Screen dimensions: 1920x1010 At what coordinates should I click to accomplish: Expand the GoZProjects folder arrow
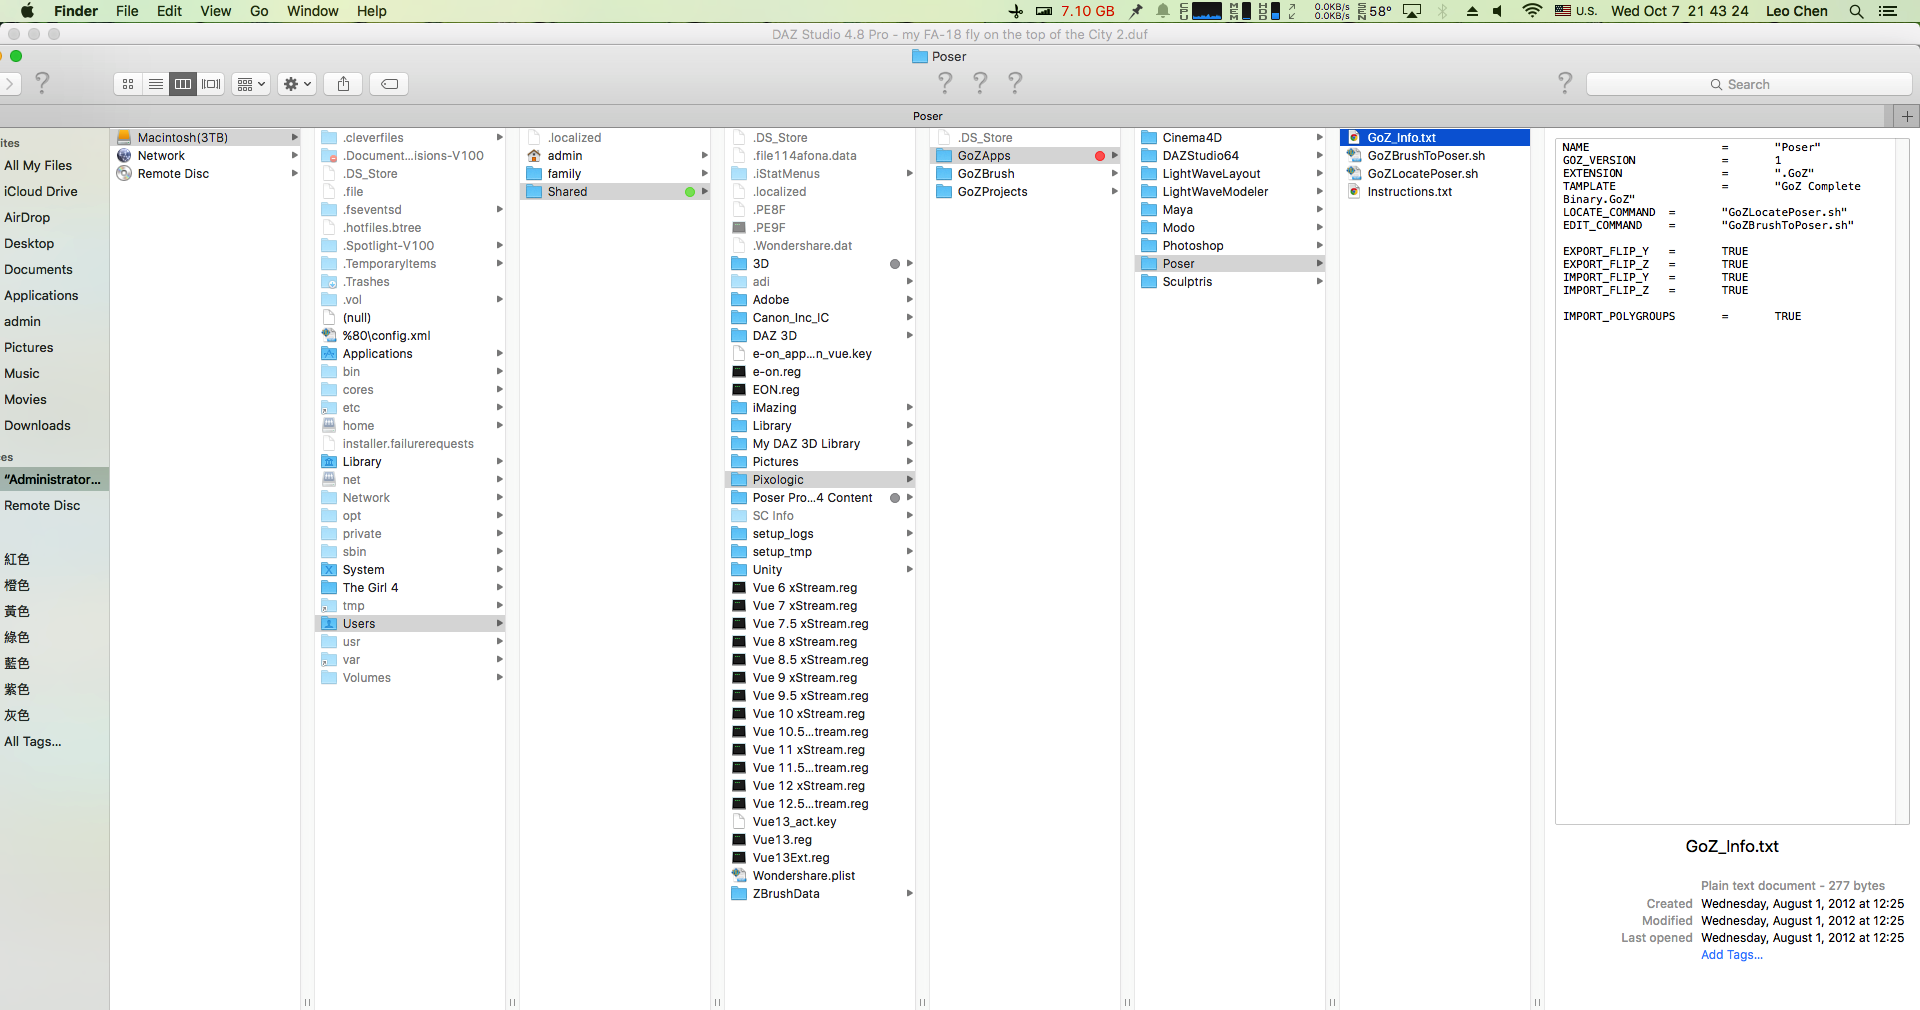1114,191
